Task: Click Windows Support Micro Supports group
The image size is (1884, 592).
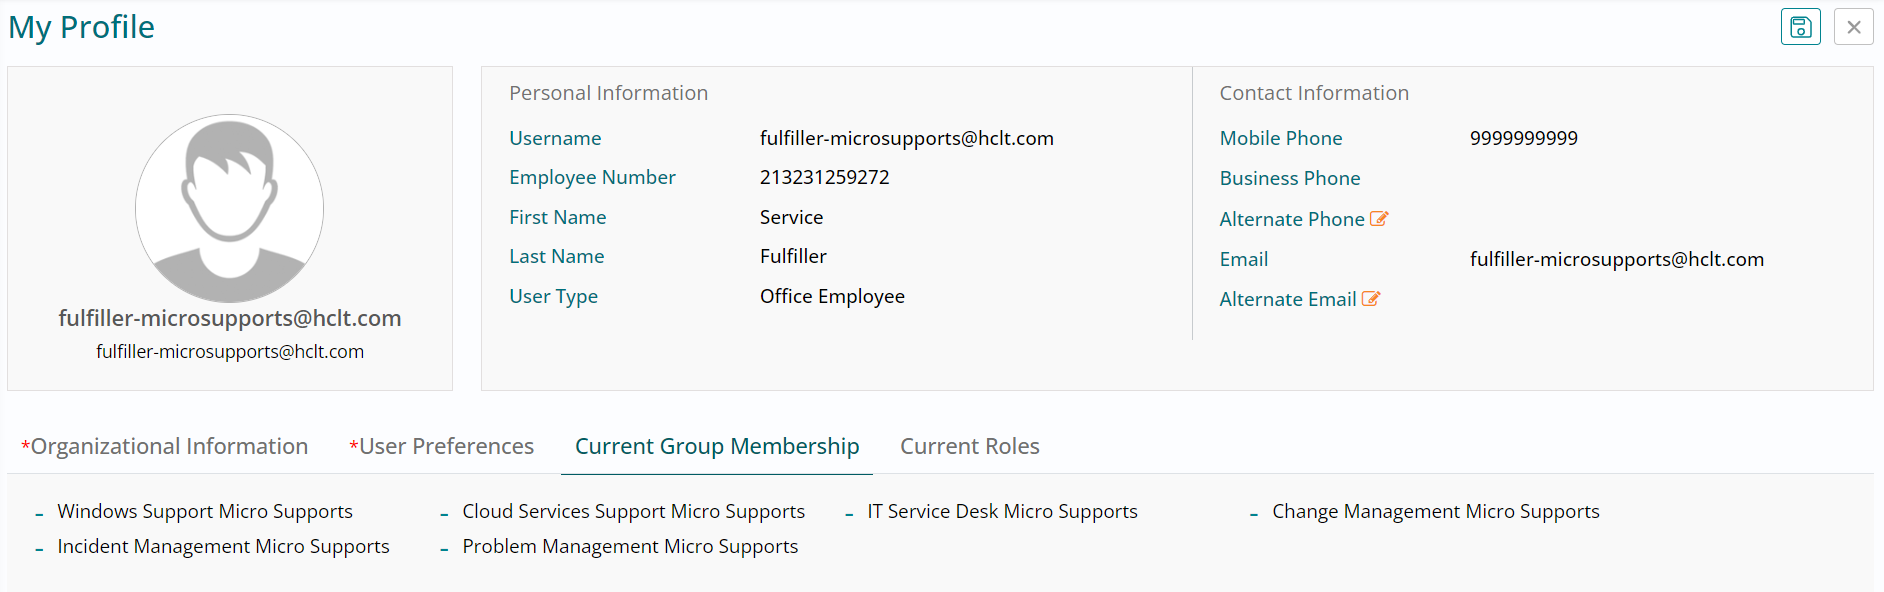Action: 205,511
